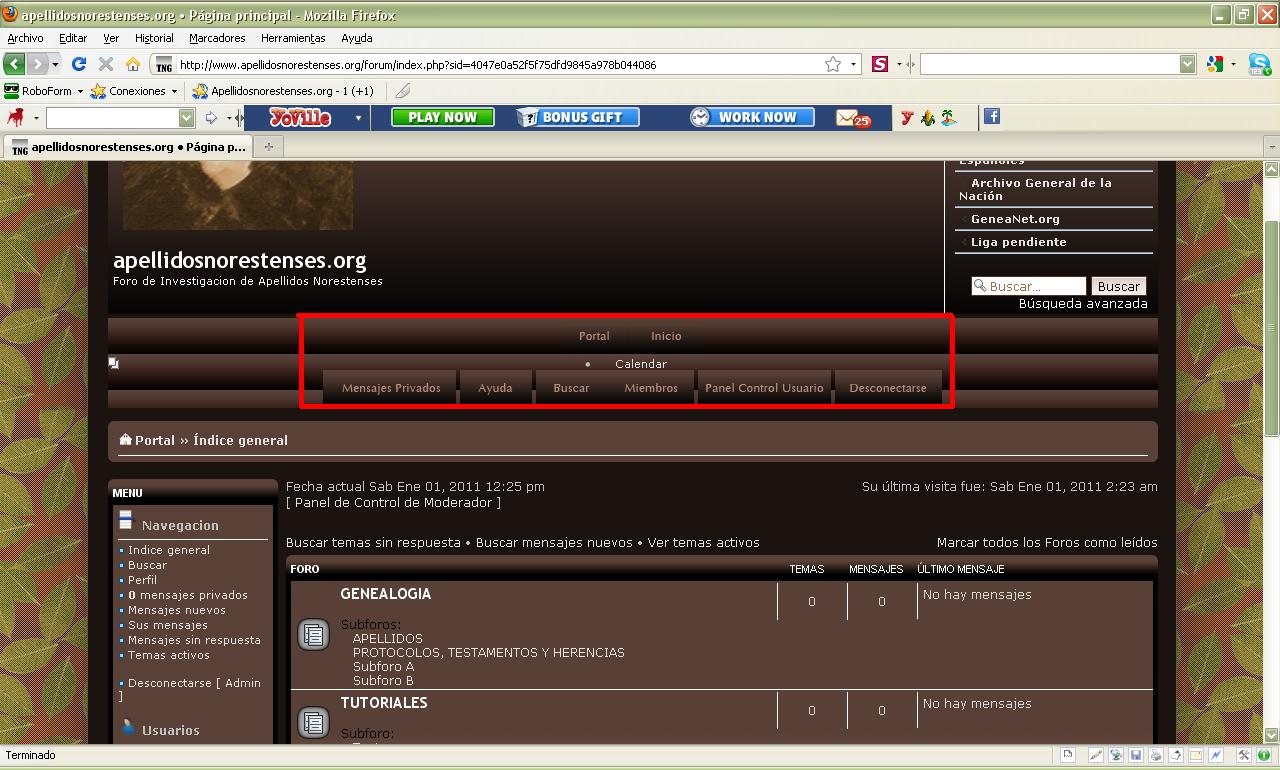This screenshot has width=1280, height=770.
Task: Open a new tab with the plus button
Action: click(267, 146)
